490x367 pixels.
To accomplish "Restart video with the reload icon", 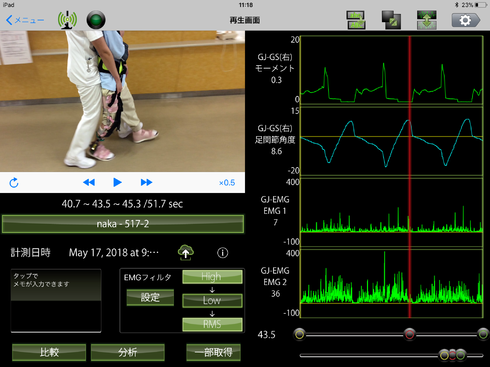I will coord(14,183).
